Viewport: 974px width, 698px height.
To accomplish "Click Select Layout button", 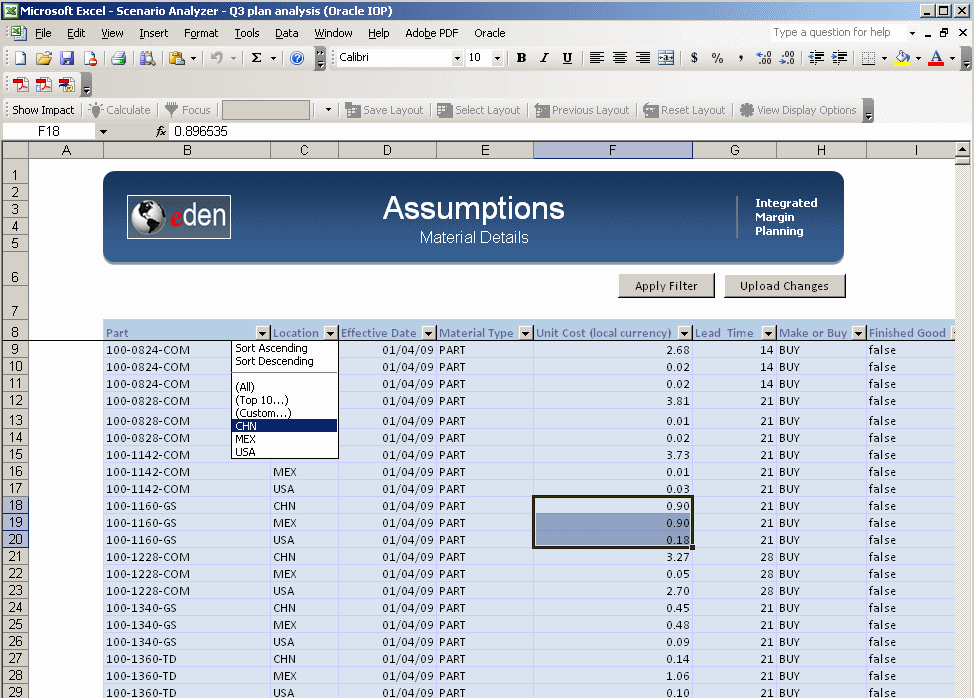I will tap(478, 110).
